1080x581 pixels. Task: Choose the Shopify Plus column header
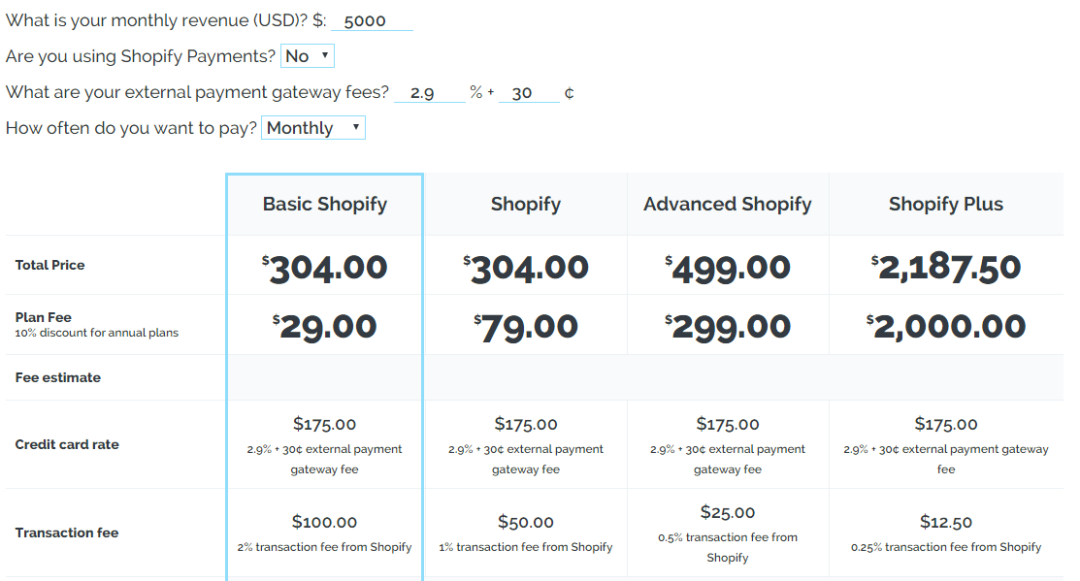point(946,204)
